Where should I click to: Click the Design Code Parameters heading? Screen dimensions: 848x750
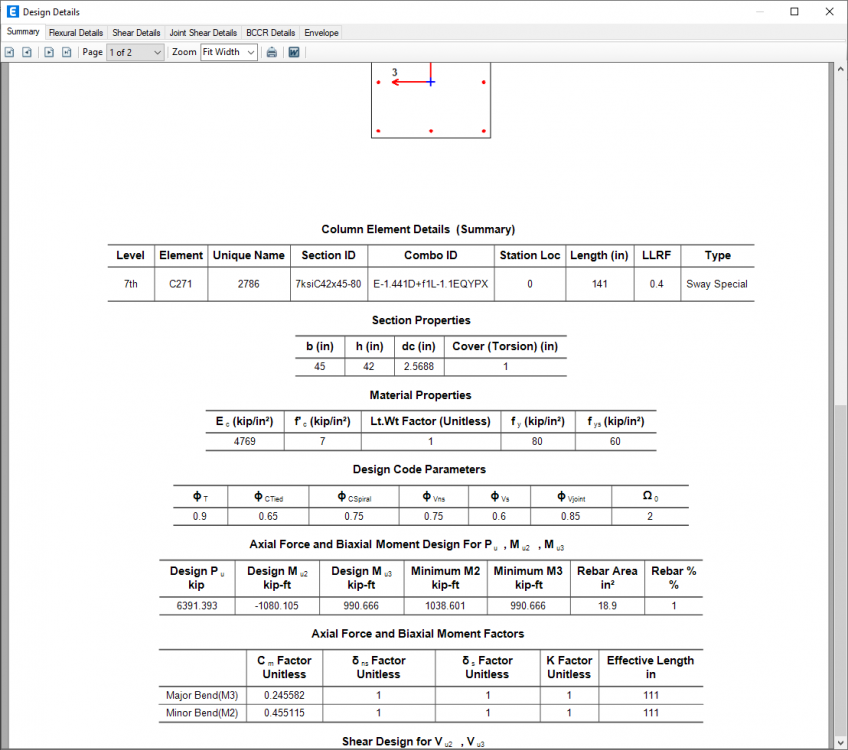coord(419,469)
